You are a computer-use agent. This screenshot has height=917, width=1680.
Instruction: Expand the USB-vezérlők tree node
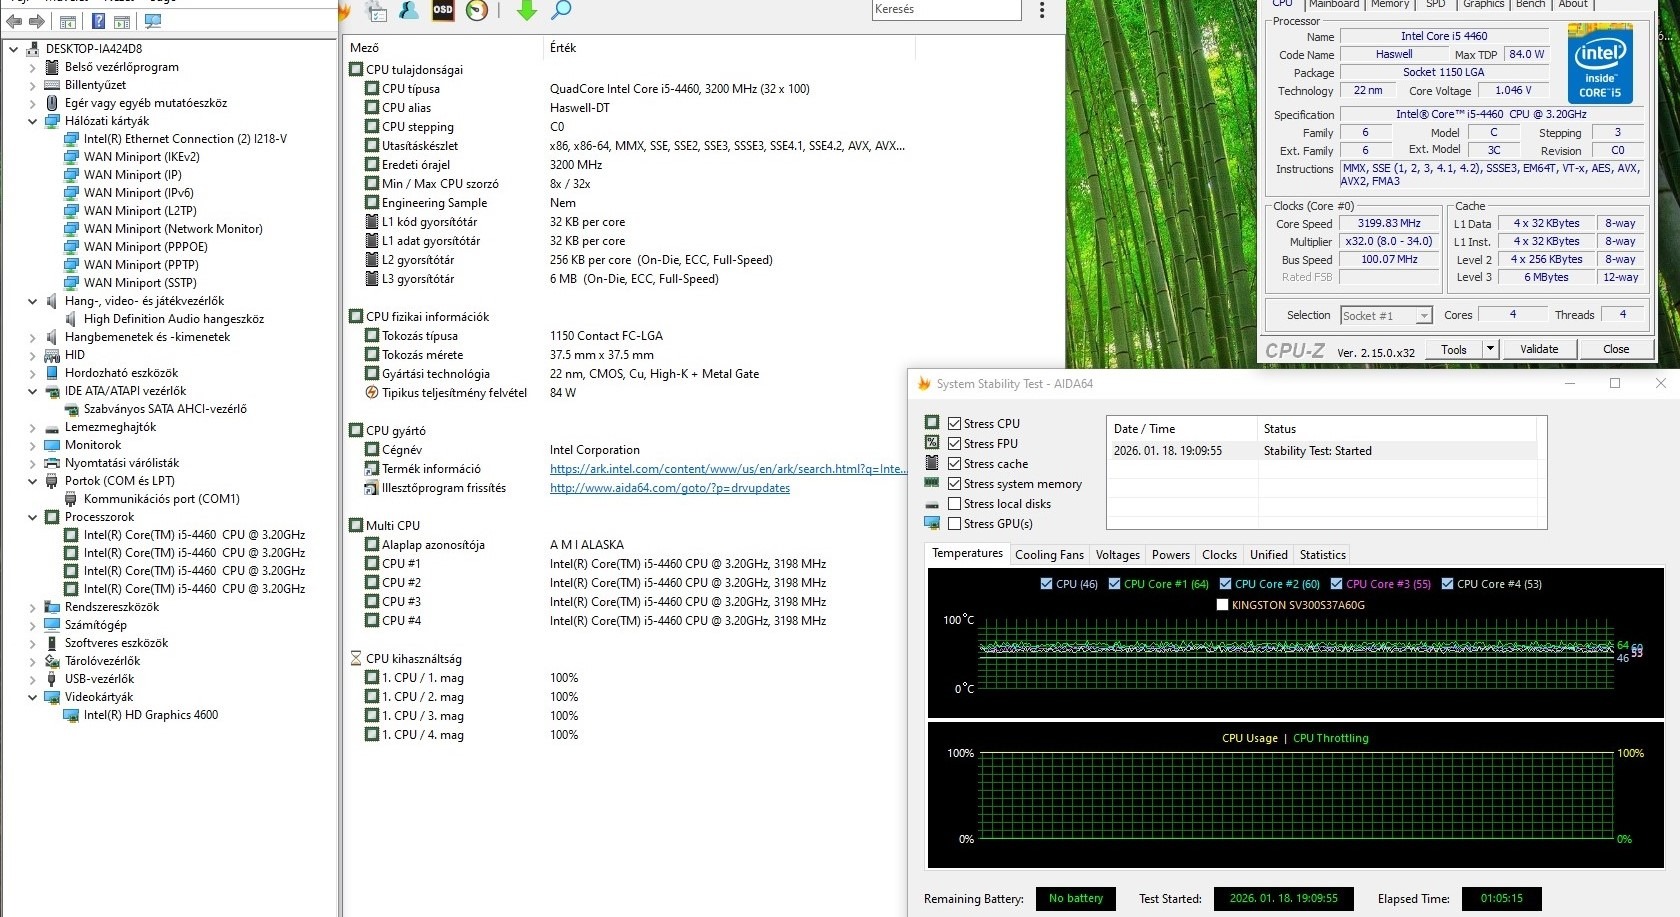[x=33, y=679]
